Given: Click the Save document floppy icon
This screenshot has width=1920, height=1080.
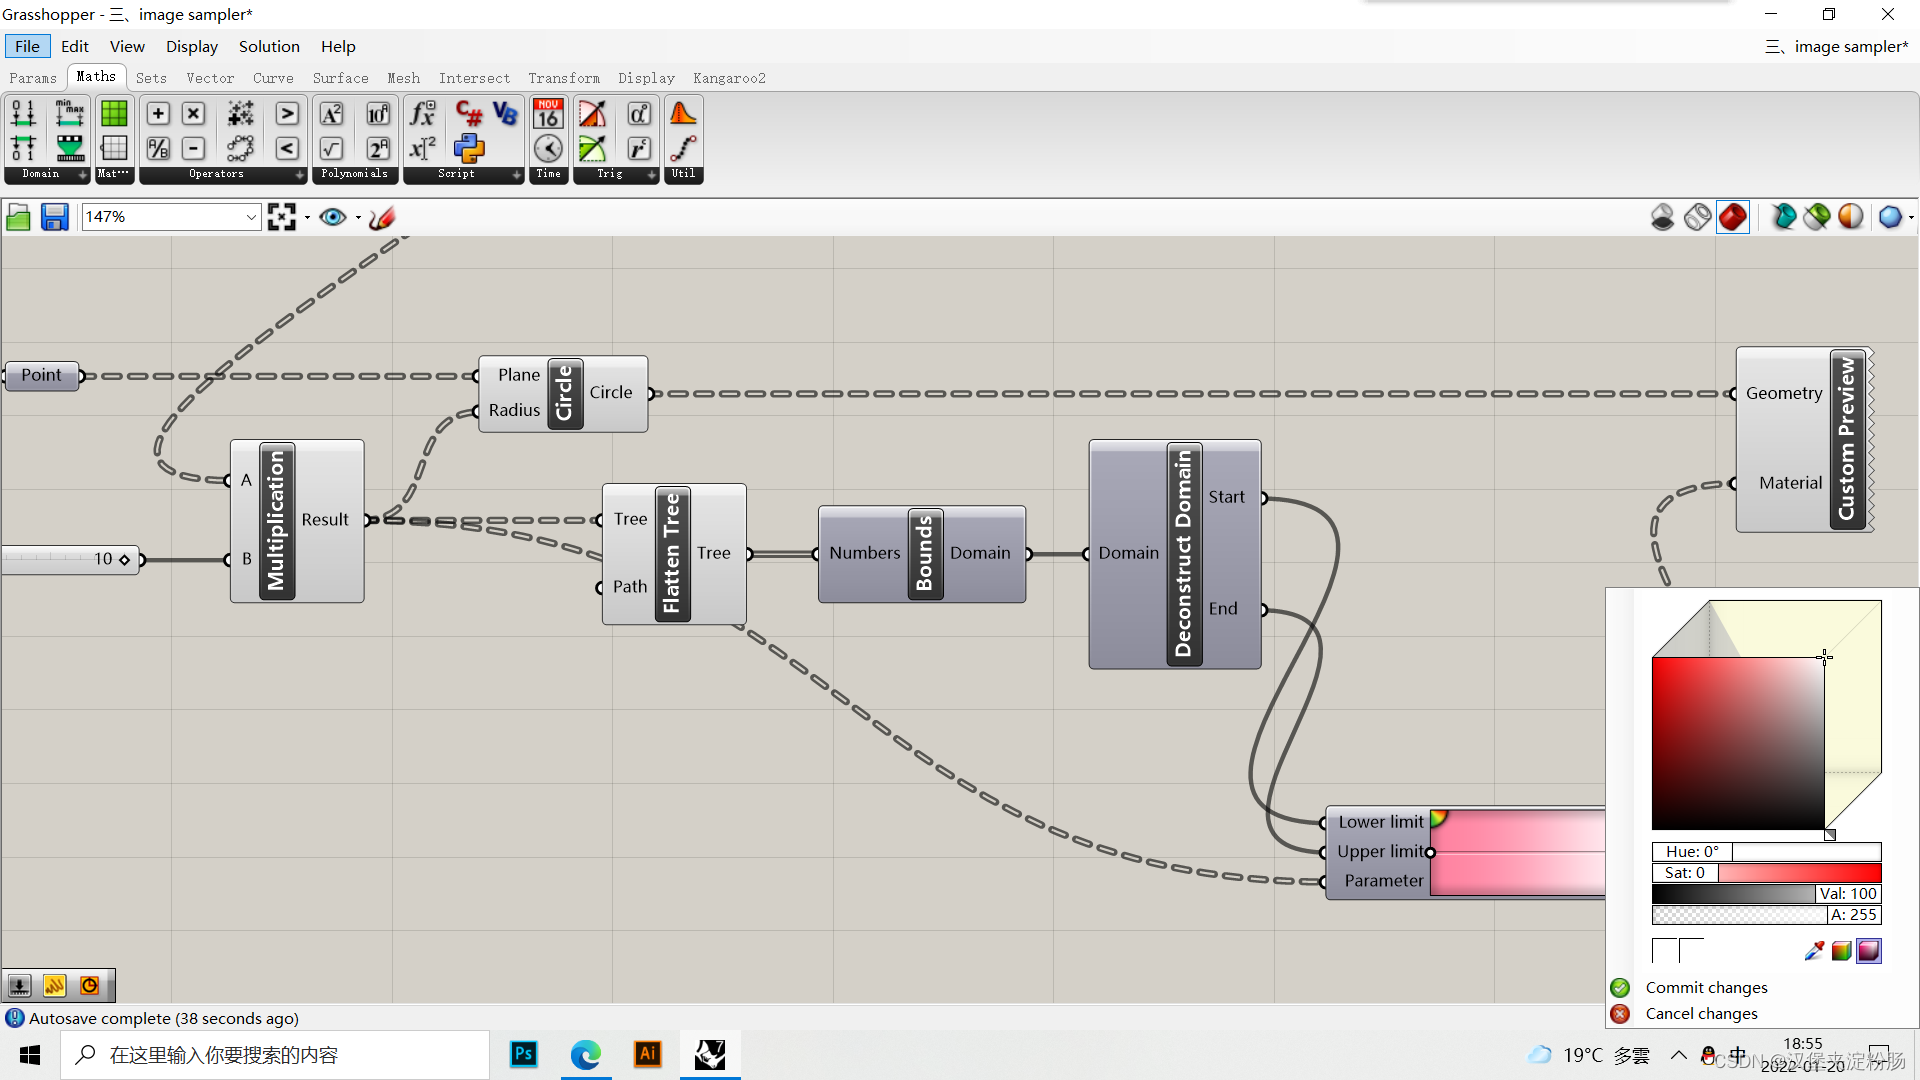Looking at the screenshot, I should click(x=54, y=217).
